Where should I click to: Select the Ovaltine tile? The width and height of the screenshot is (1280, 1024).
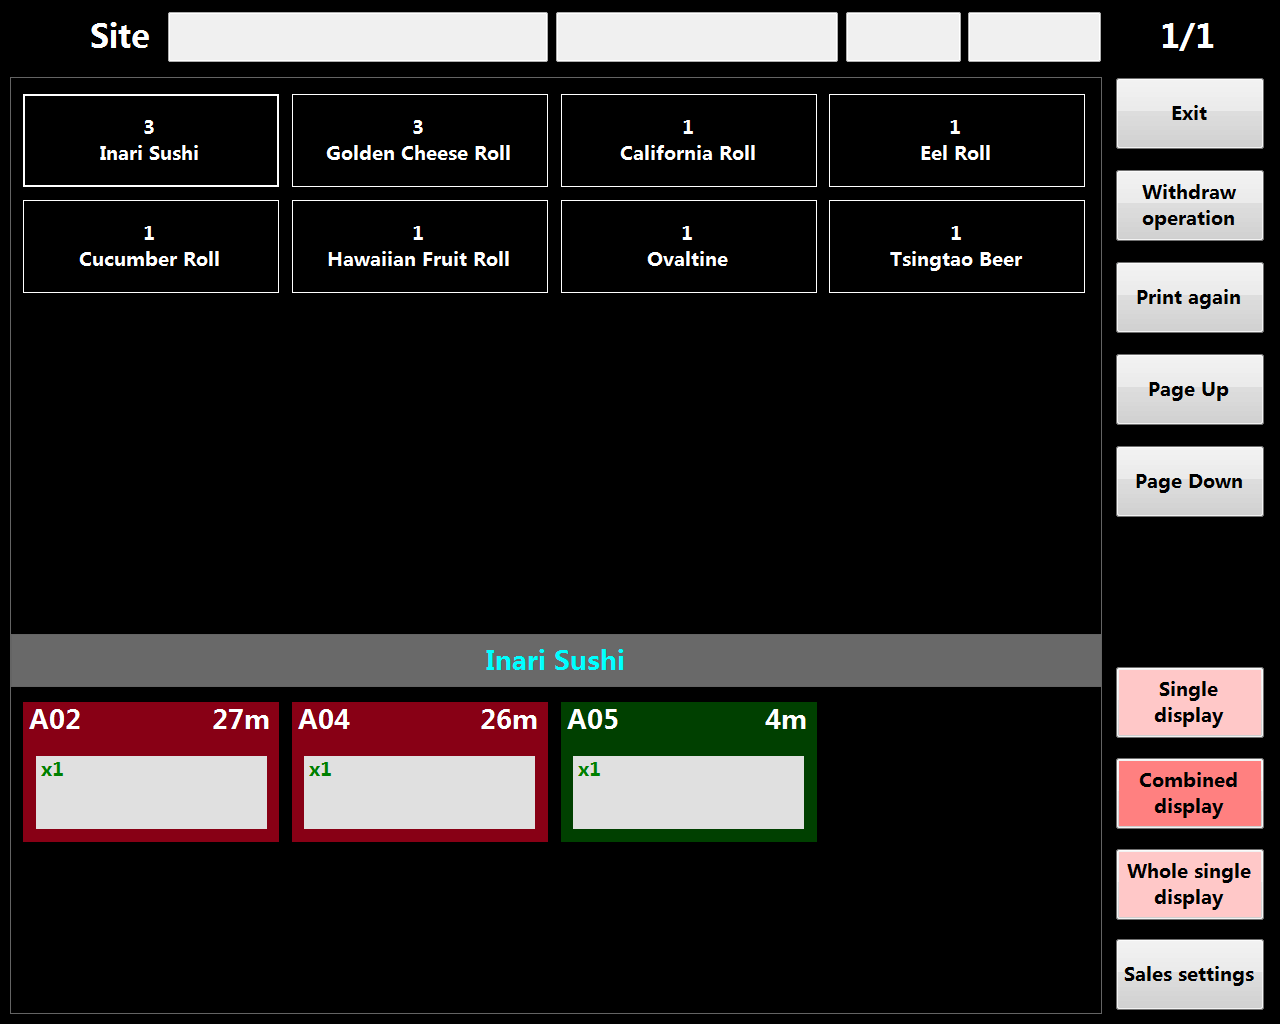[689, 246]
